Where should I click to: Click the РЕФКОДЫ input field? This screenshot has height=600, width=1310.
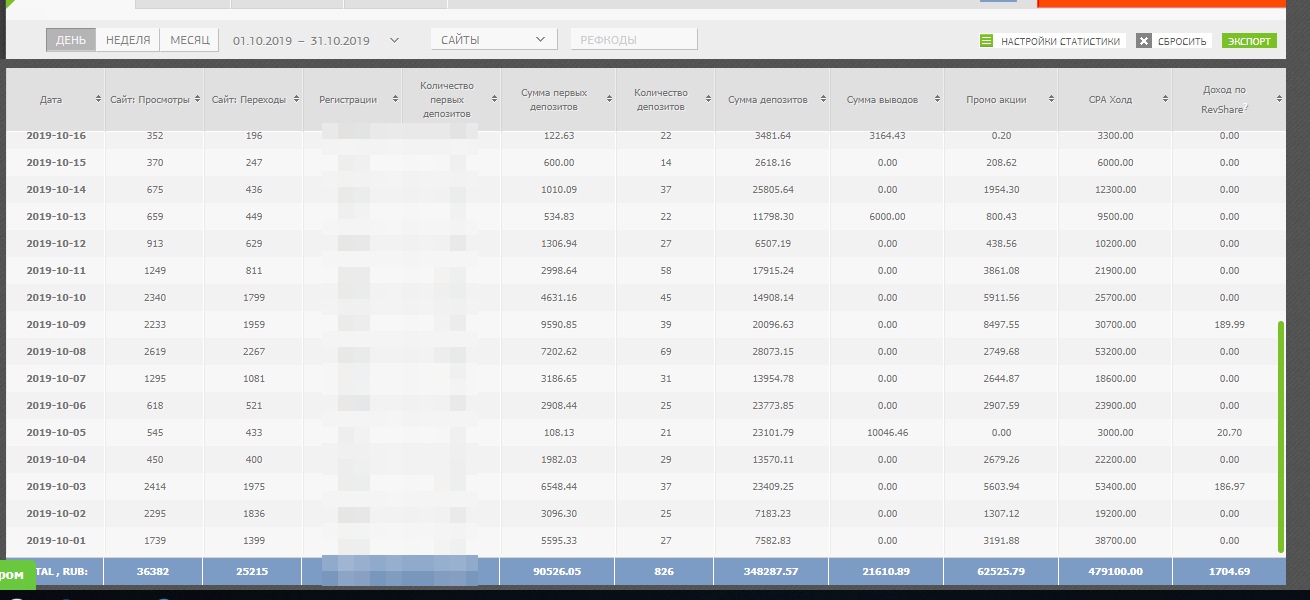(x=633, y=40)
